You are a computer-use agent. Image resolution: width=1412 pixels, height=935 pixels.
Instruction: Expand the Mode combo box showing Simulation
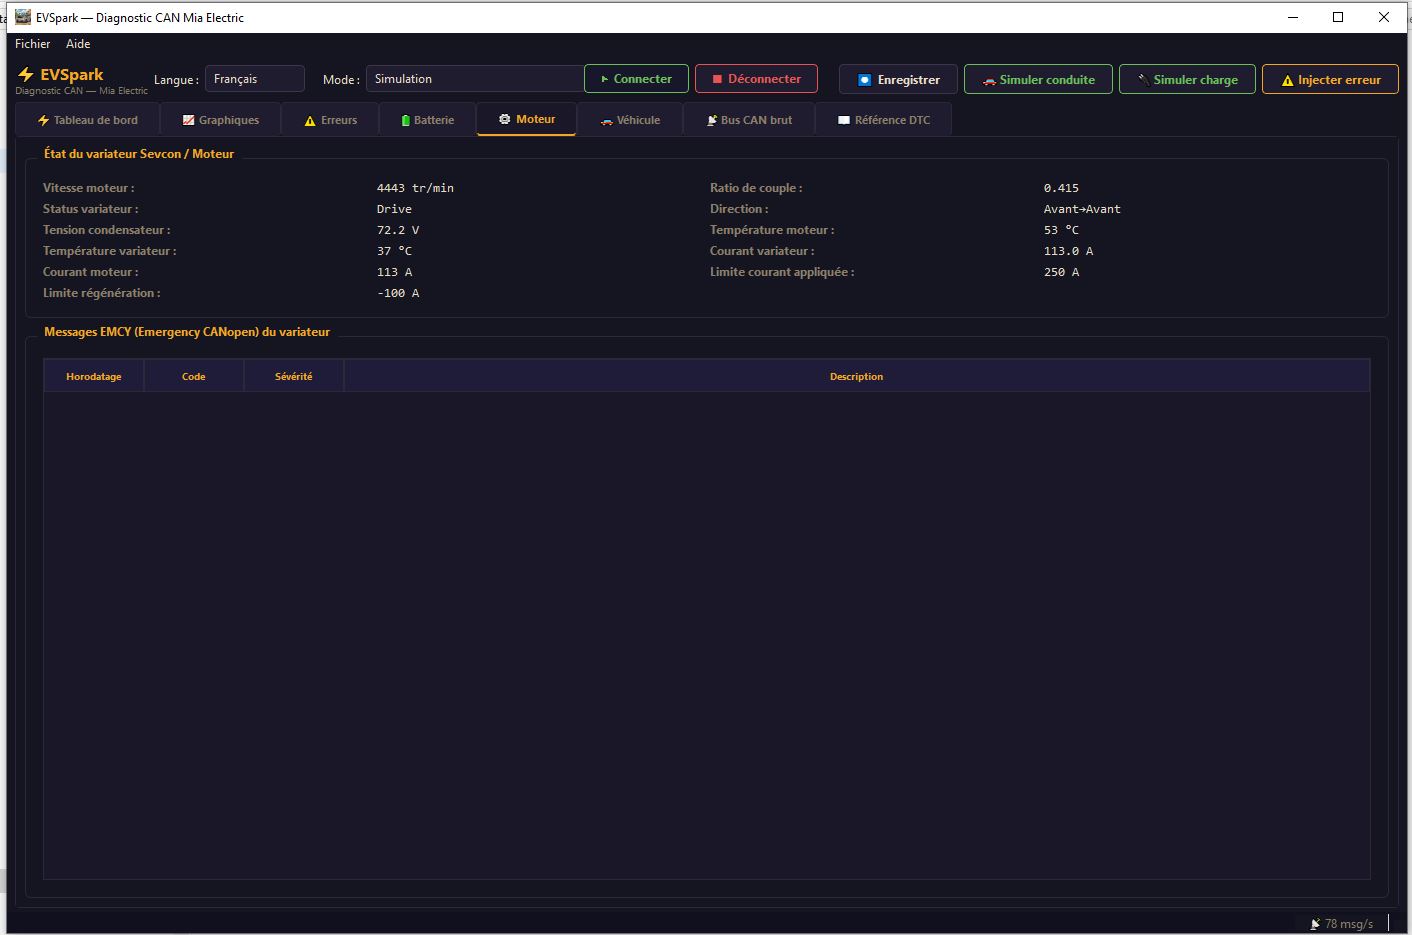[x=474, y=79]
